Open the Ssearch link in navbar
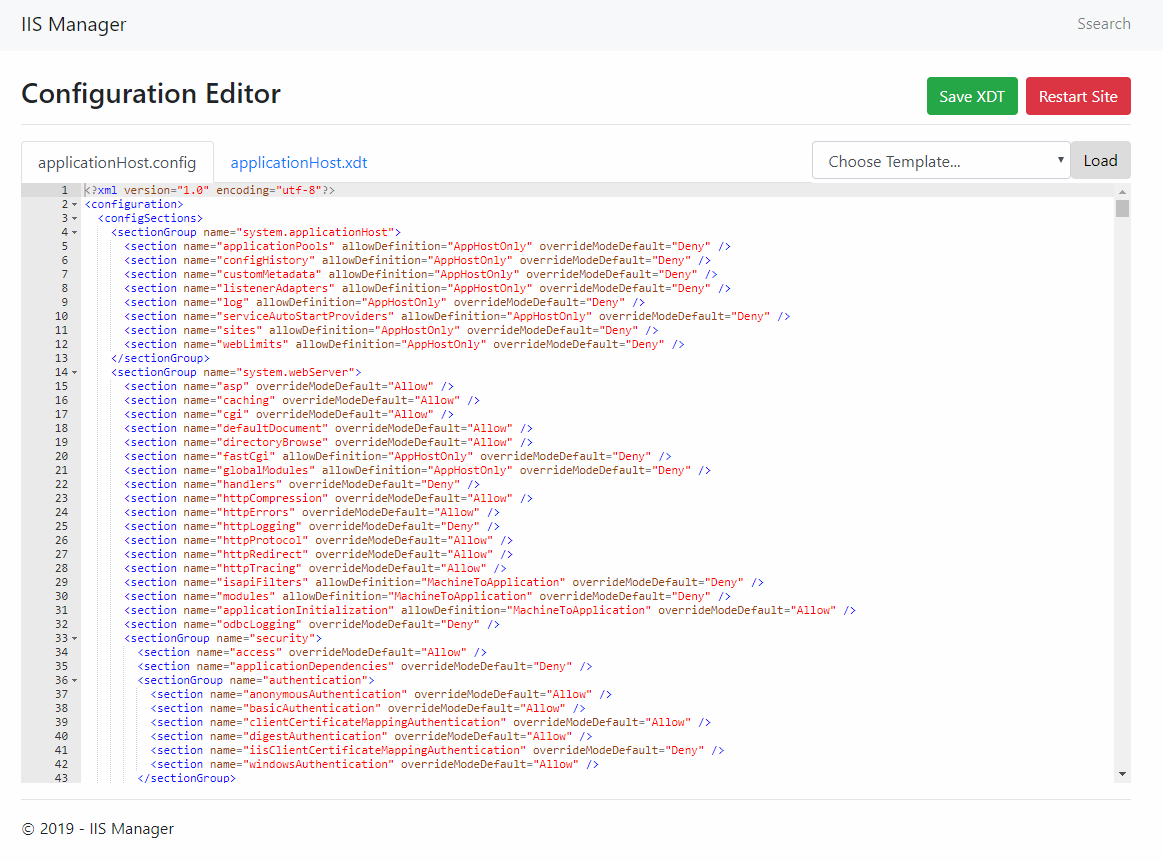The image size is (1163, 861). click(1104, 24)
